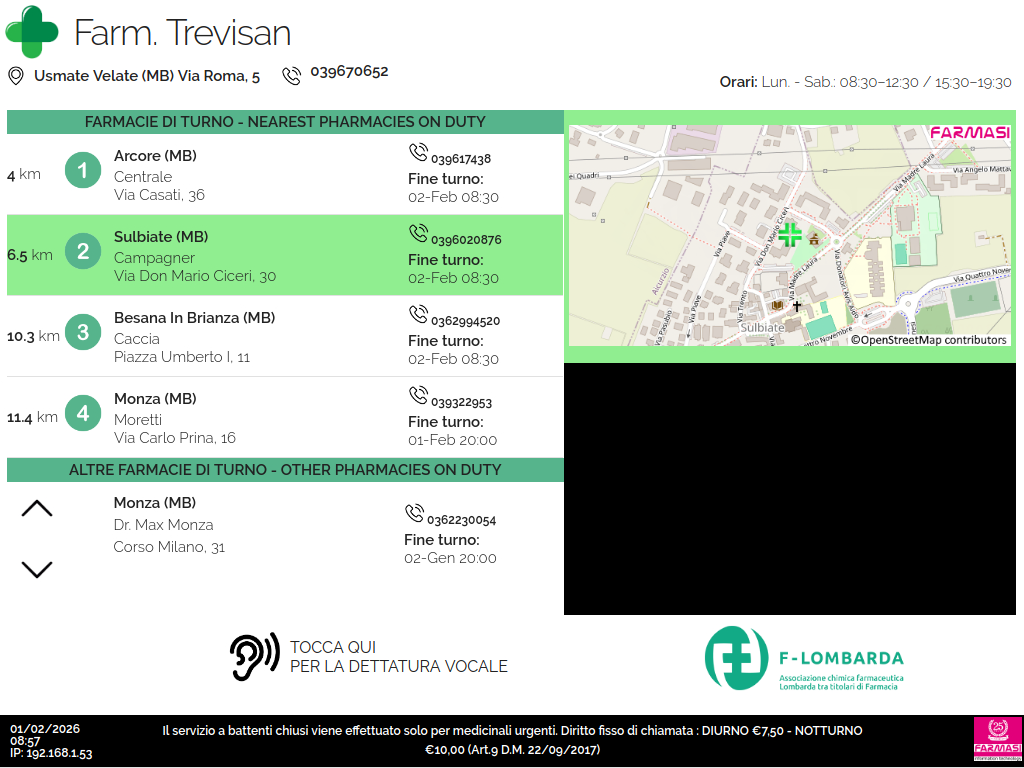Select the number 2 badge for Sulbiate

pos(83,252)
